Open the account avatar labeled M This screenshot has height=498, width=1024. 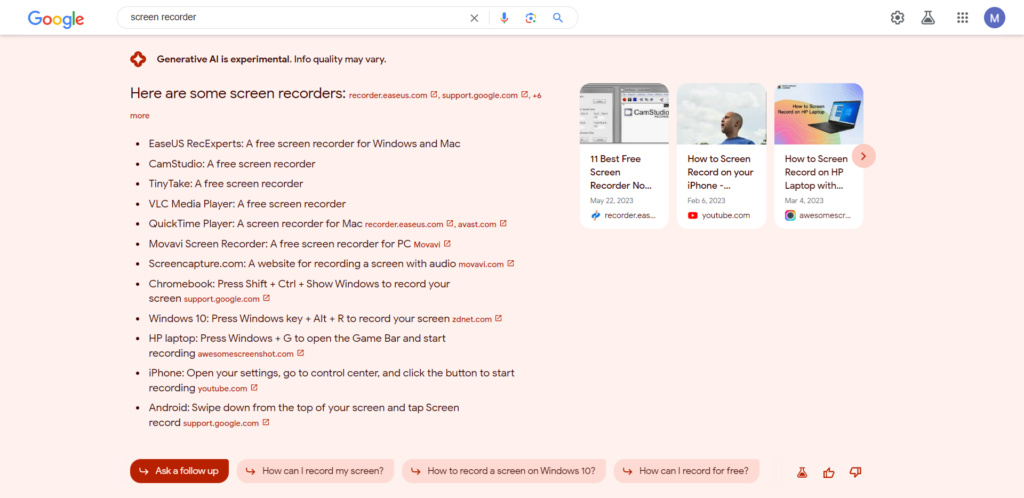click(x=994, y=18)
